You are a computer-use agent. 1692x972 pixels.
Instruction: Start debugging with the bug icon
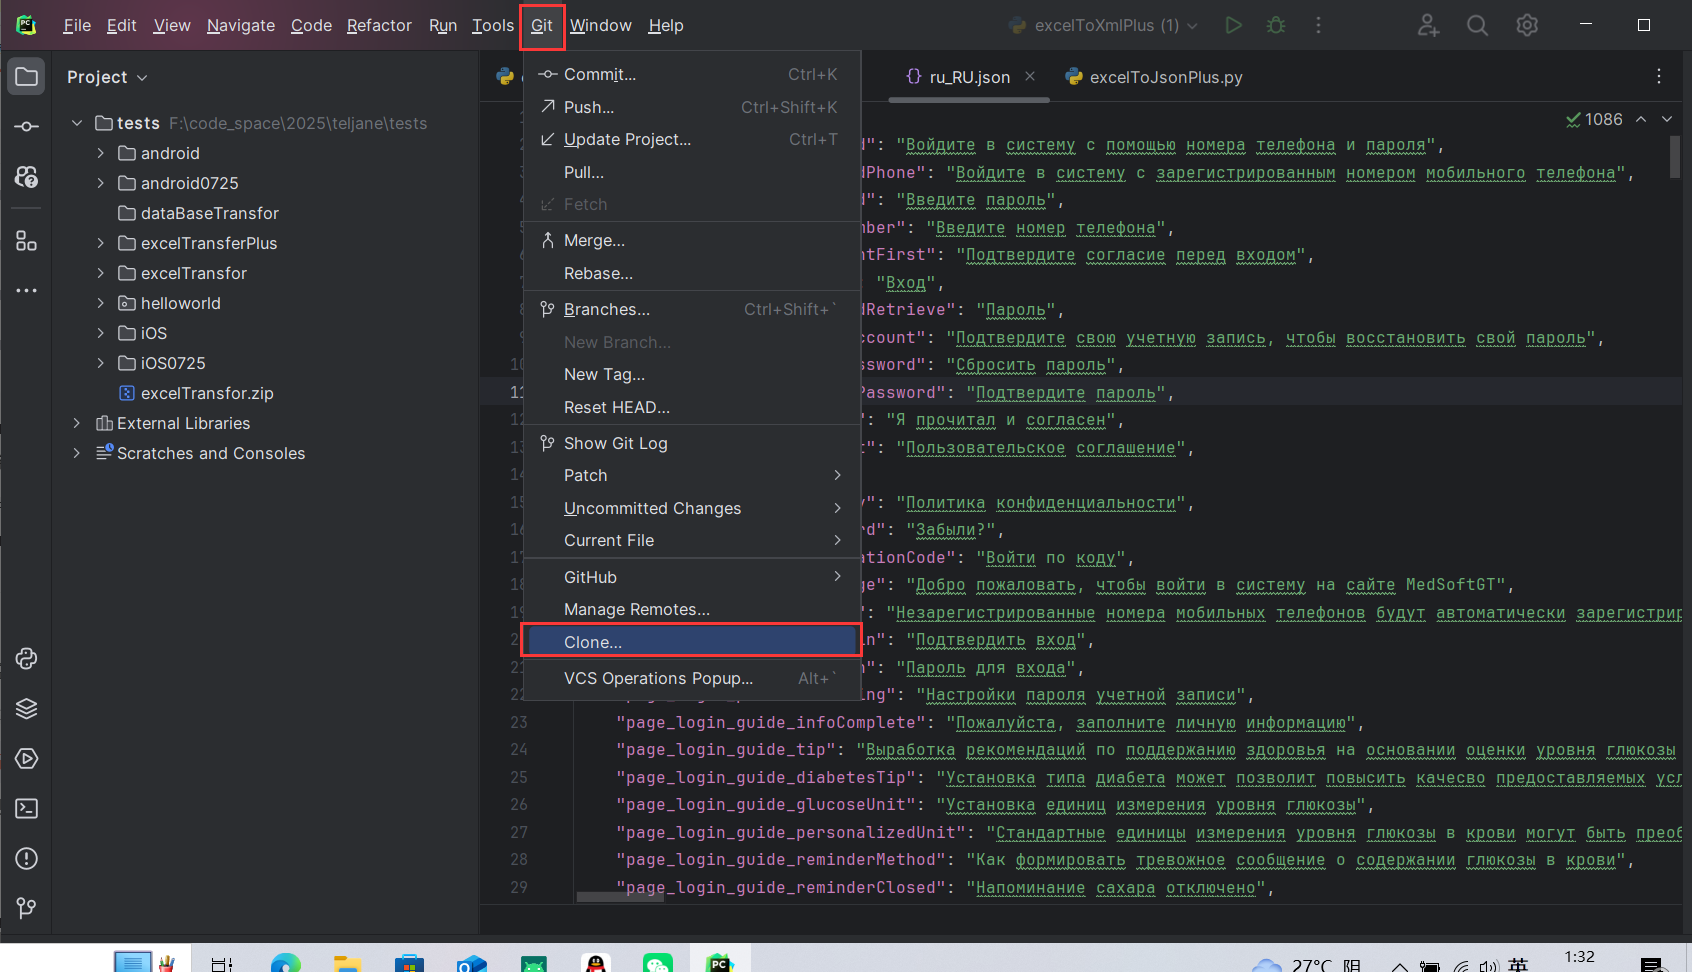tap(1276, 25)
